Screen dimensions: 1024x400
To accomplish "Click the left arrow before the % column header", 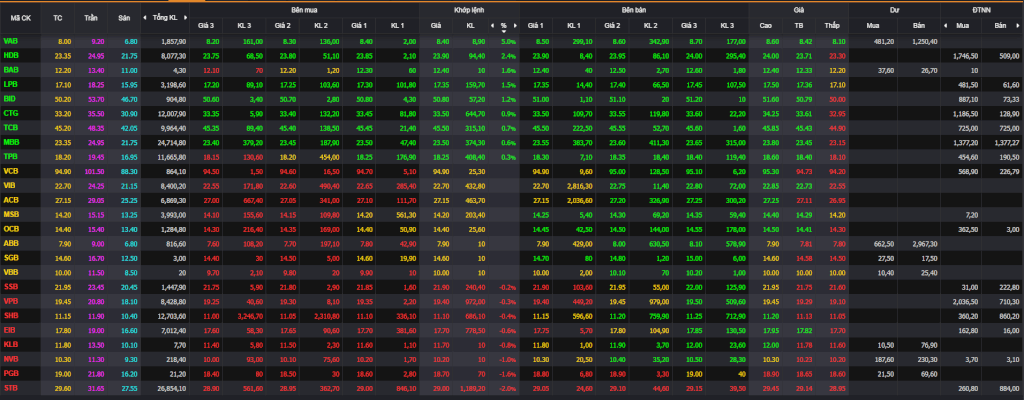I will point(492,26).
